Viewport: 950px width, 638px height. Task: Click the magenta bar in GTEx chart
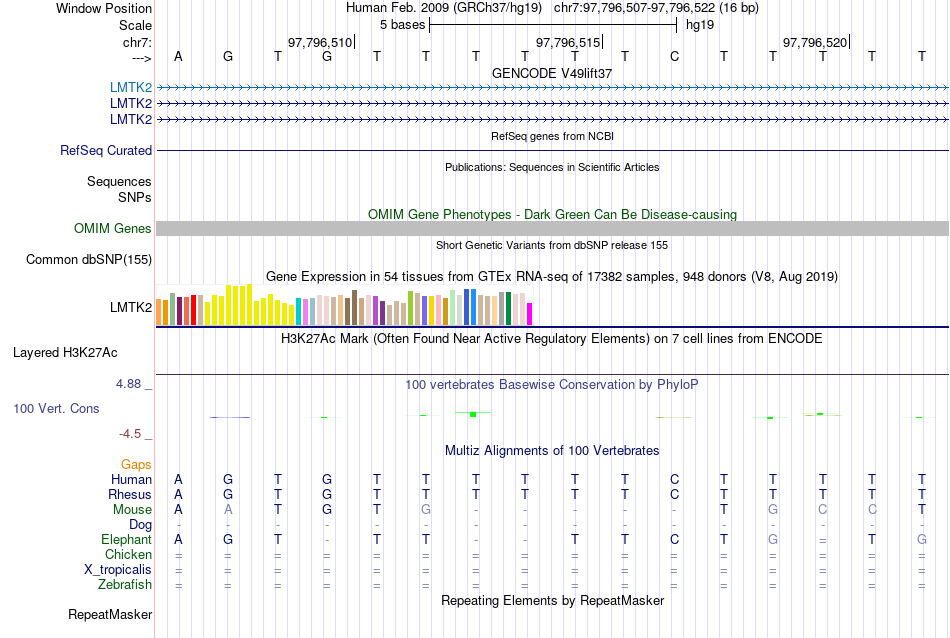coord(530,314)
